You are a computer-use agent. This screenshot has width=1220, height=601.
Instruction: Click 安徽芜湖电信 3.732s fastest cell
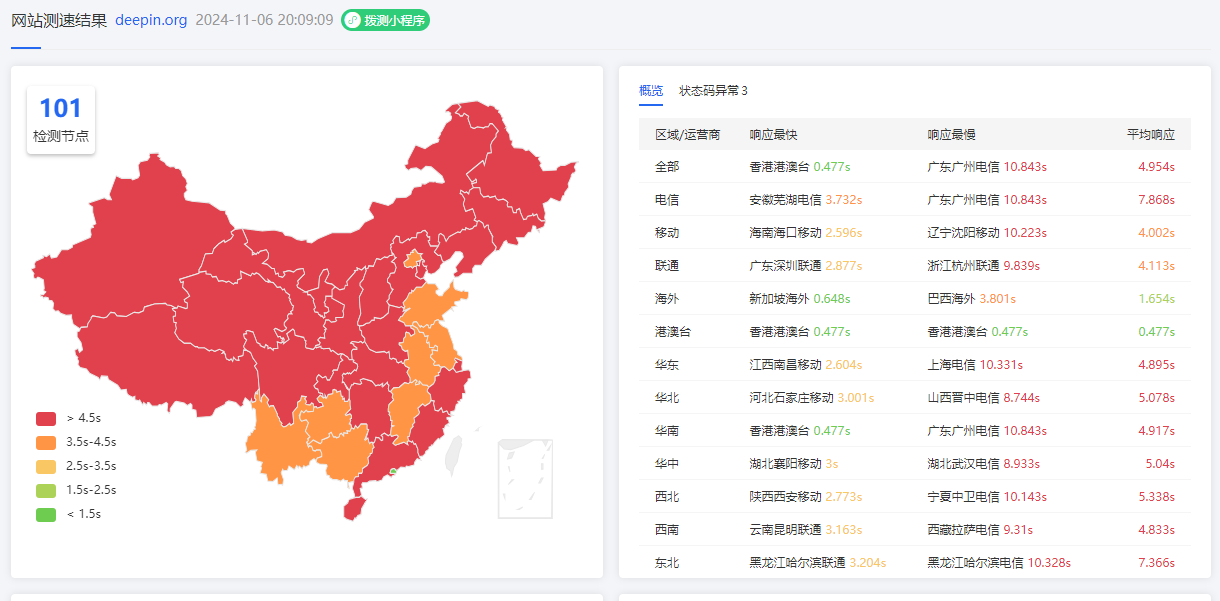(x=806, y=200)
